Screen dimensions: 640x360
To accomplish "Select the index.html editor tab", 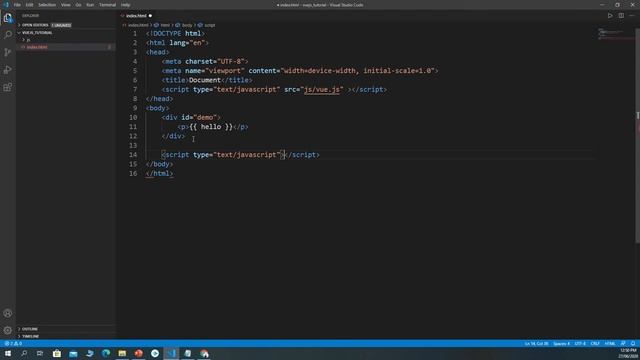I will [x=136, y=16].
